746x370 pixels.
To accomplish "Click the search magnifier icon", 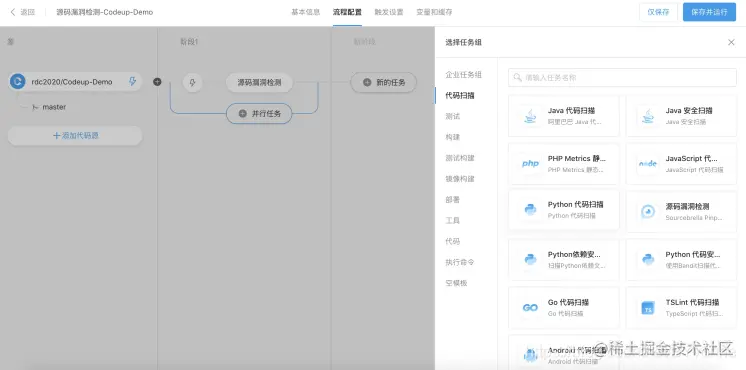I will (518, 78).
